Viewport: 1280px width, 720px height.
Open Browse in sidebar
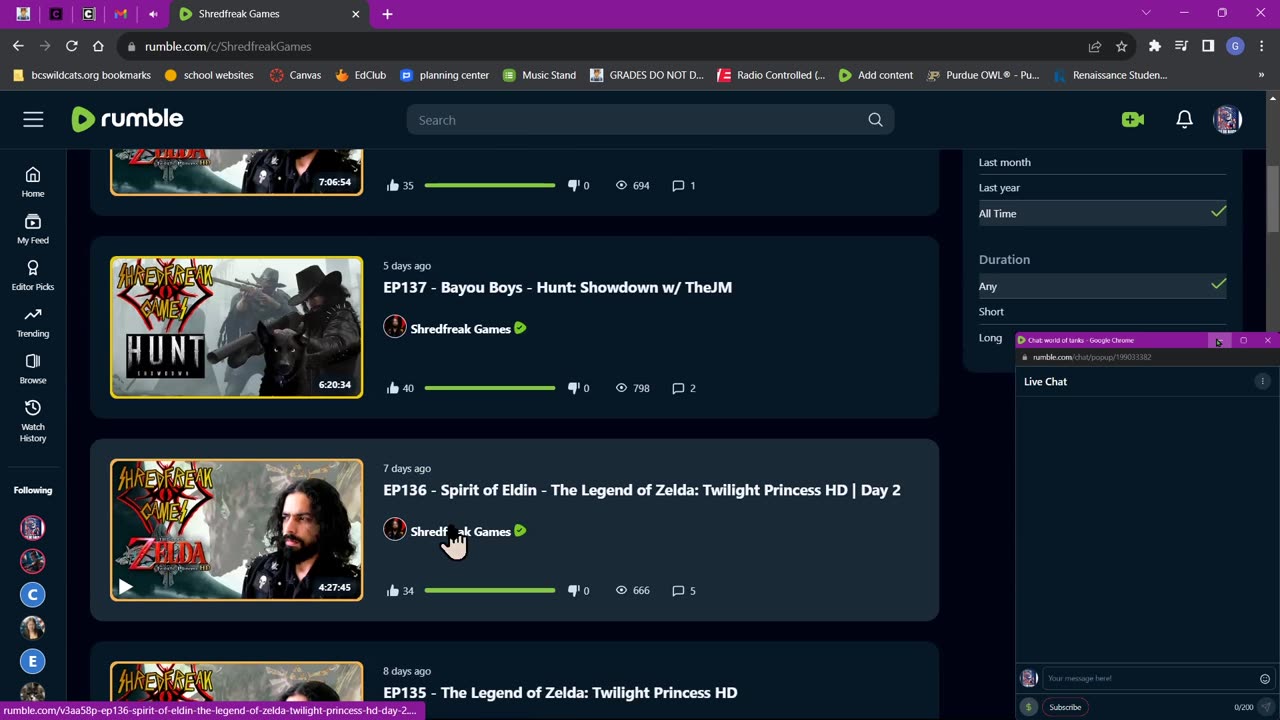click(33, 369)
